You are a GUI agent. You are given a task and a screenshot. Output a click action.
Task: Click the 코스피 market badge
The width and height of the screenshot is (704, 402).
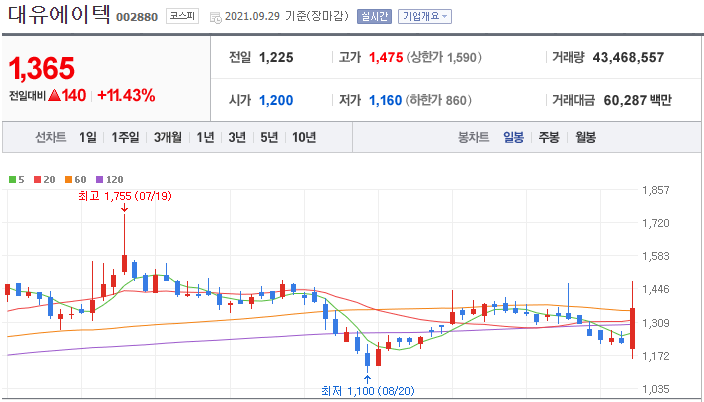[182, 17]
